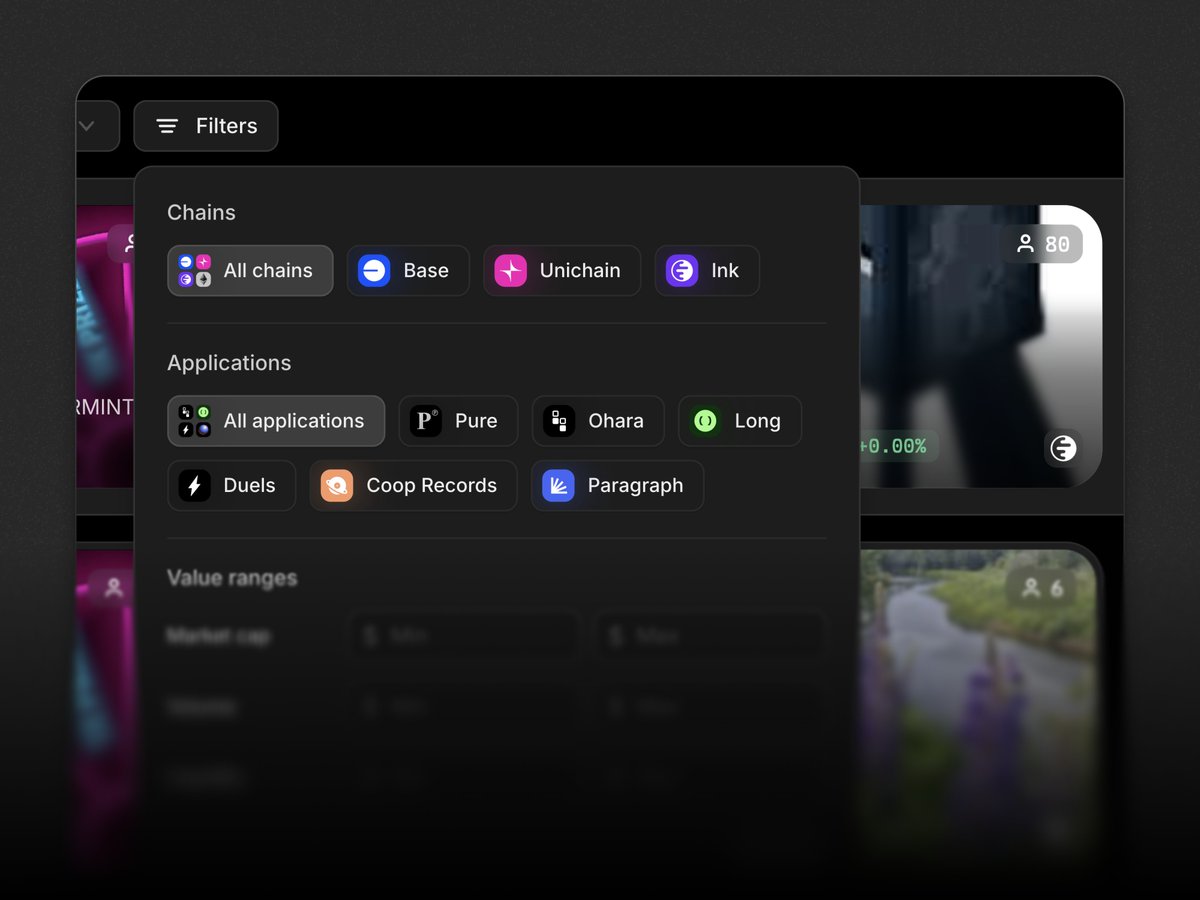Click the holder count 6 badge
The image size is (1200, 900).
1042,589
